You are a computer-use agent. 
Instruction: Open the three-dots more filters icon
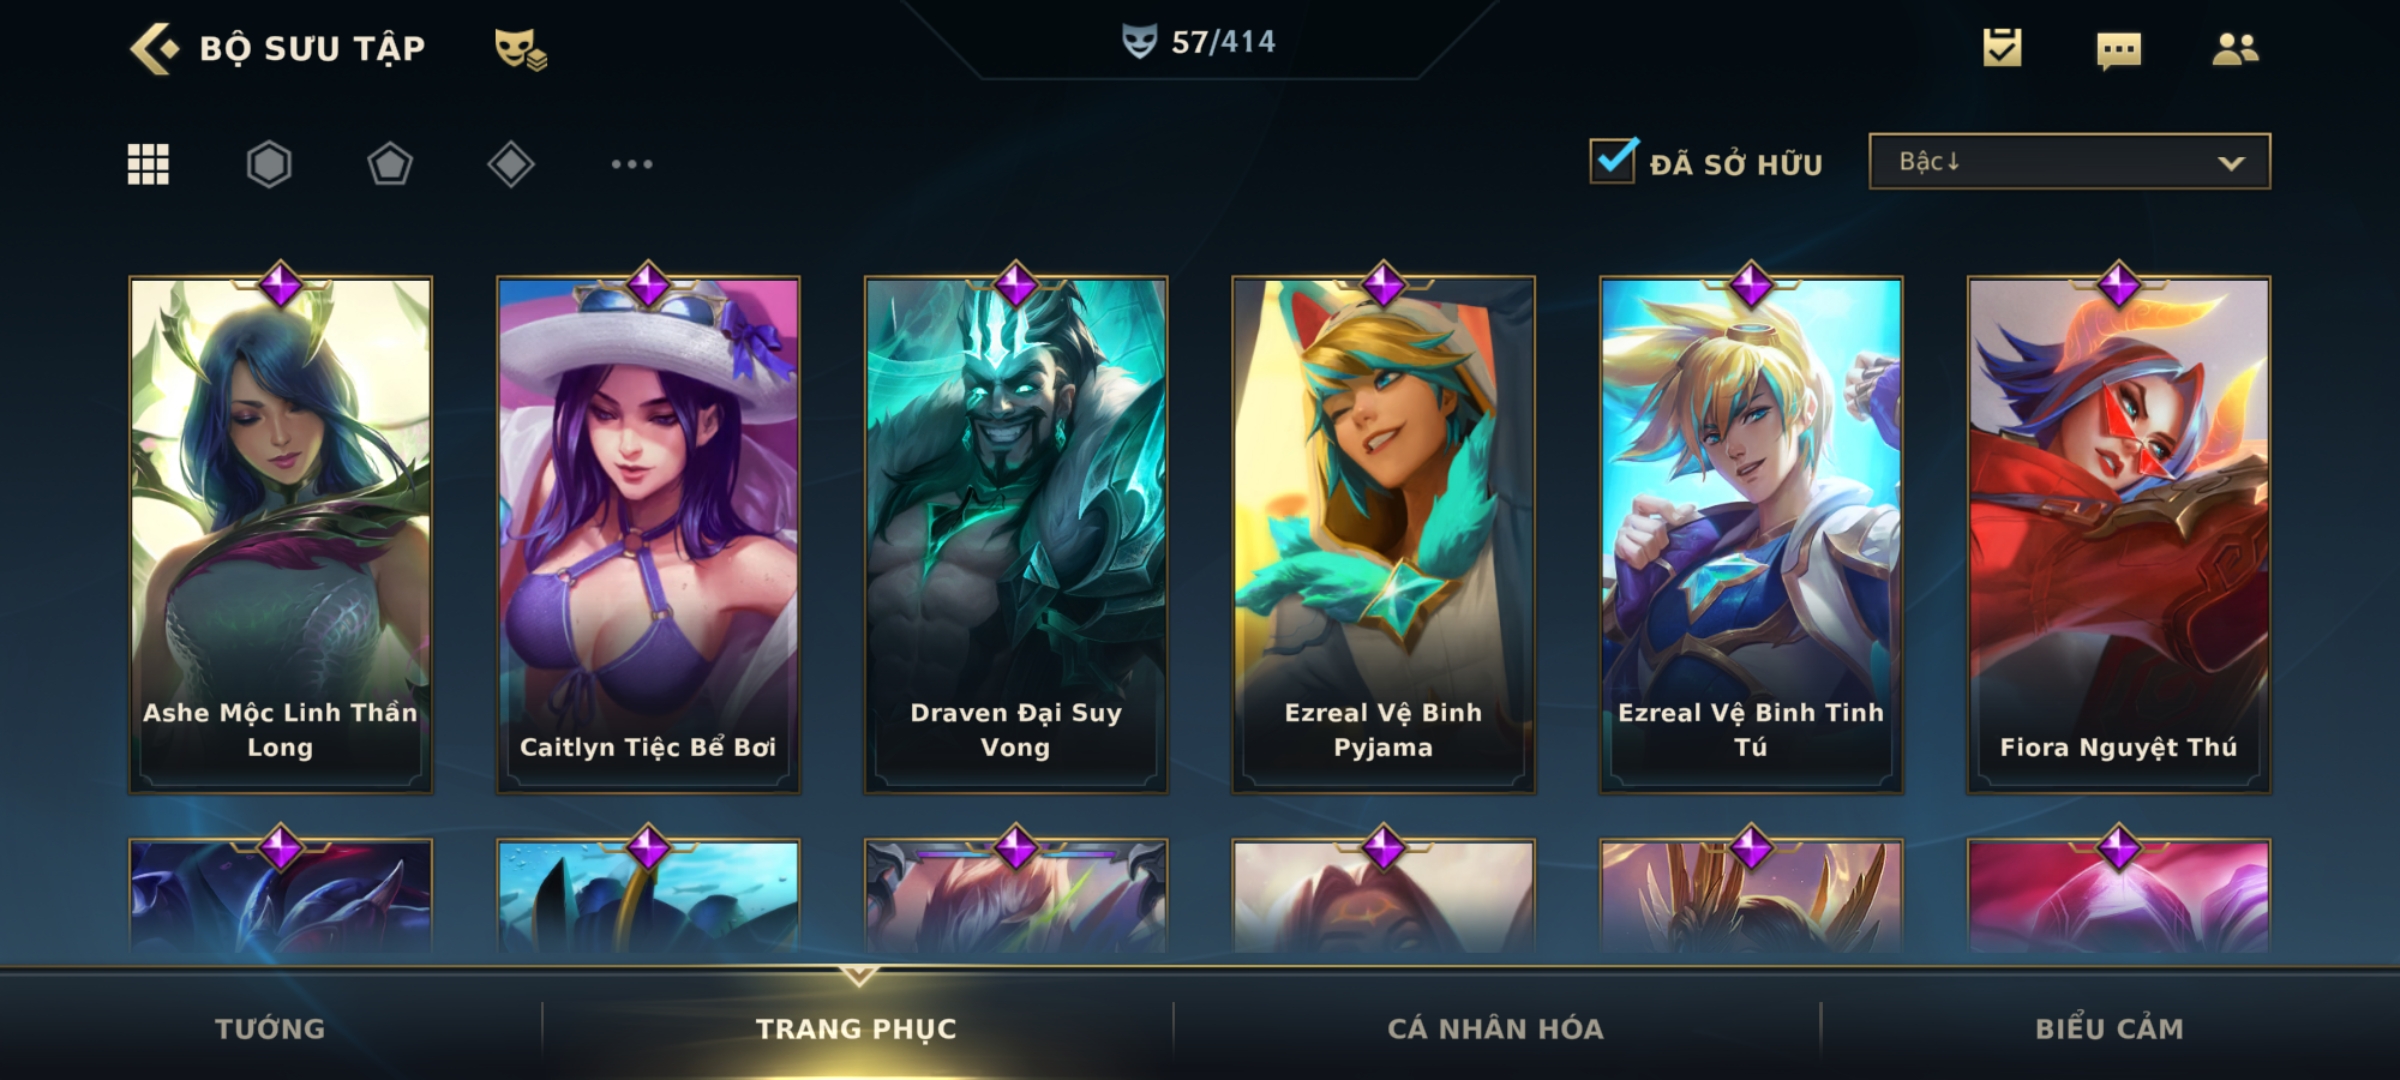click(632, 164)
